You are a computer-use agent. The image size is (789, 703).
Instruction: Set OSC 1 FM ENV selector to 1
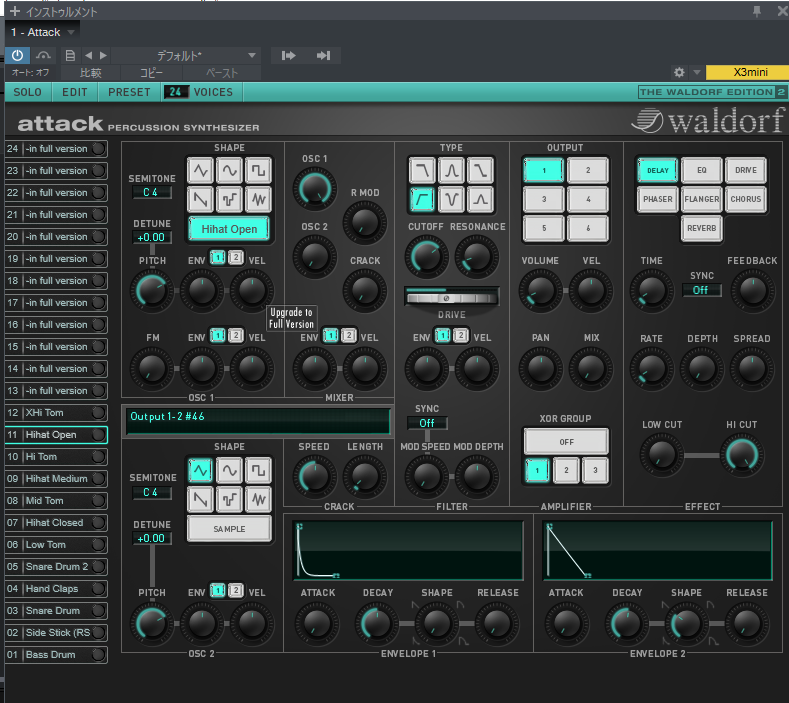(218, 335)
